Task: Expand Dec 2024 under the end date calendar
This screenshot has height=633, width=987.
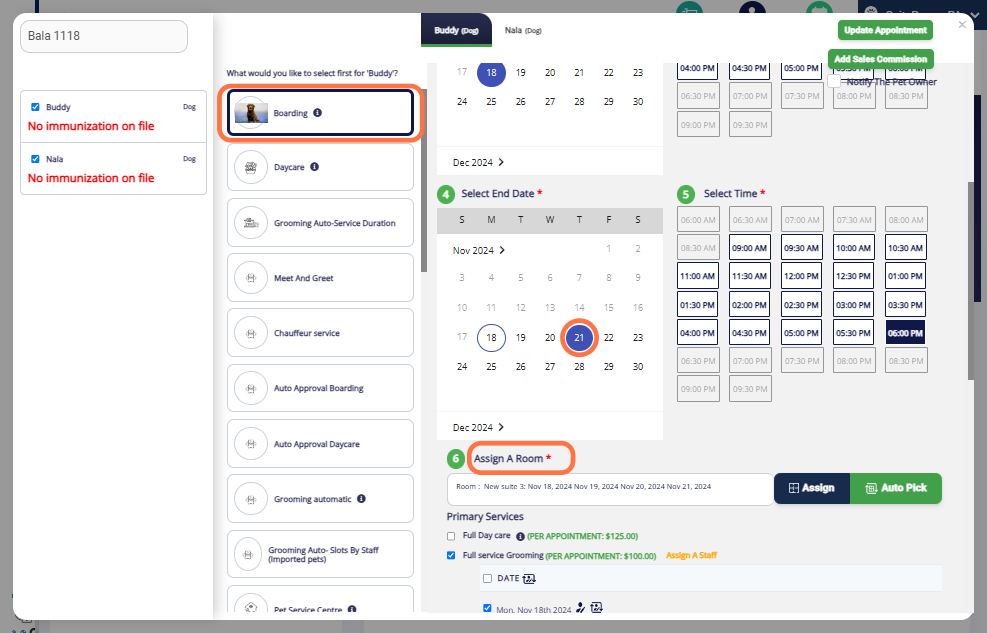Action: point(478,427)
